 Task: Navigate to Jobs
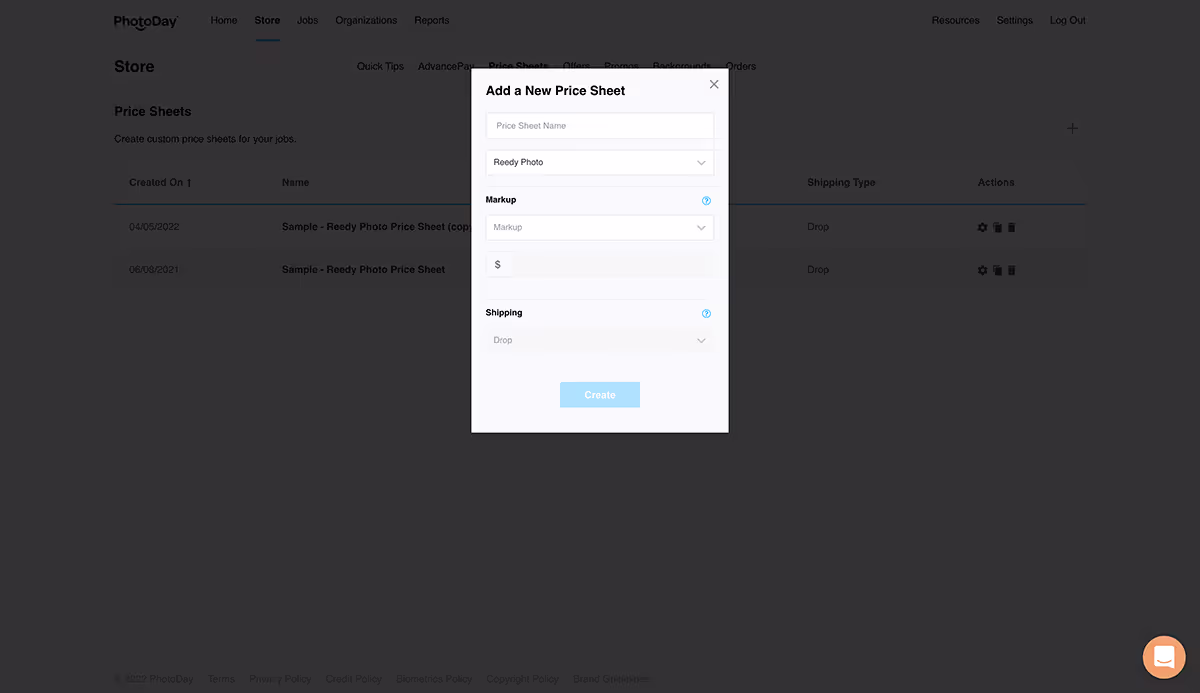pyautogui.click(x=307, y=20)
